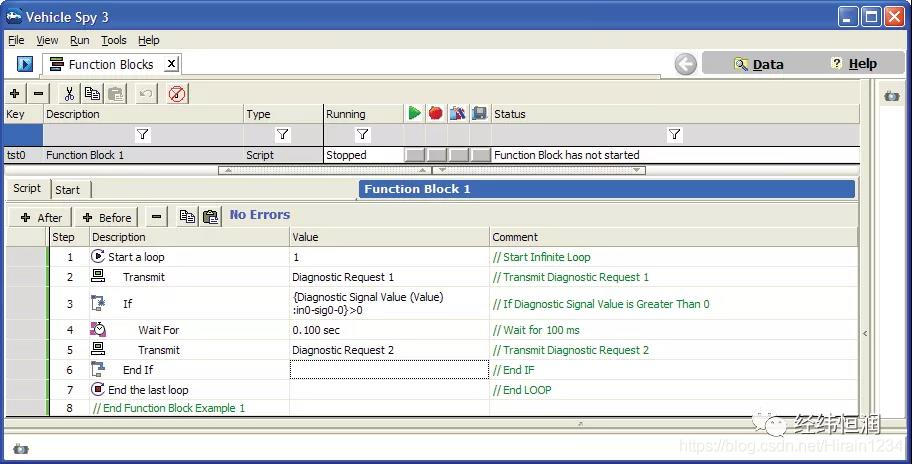Select the Function Block 1 row description
This screenshot has height=464, width=912.
[144, 155]
